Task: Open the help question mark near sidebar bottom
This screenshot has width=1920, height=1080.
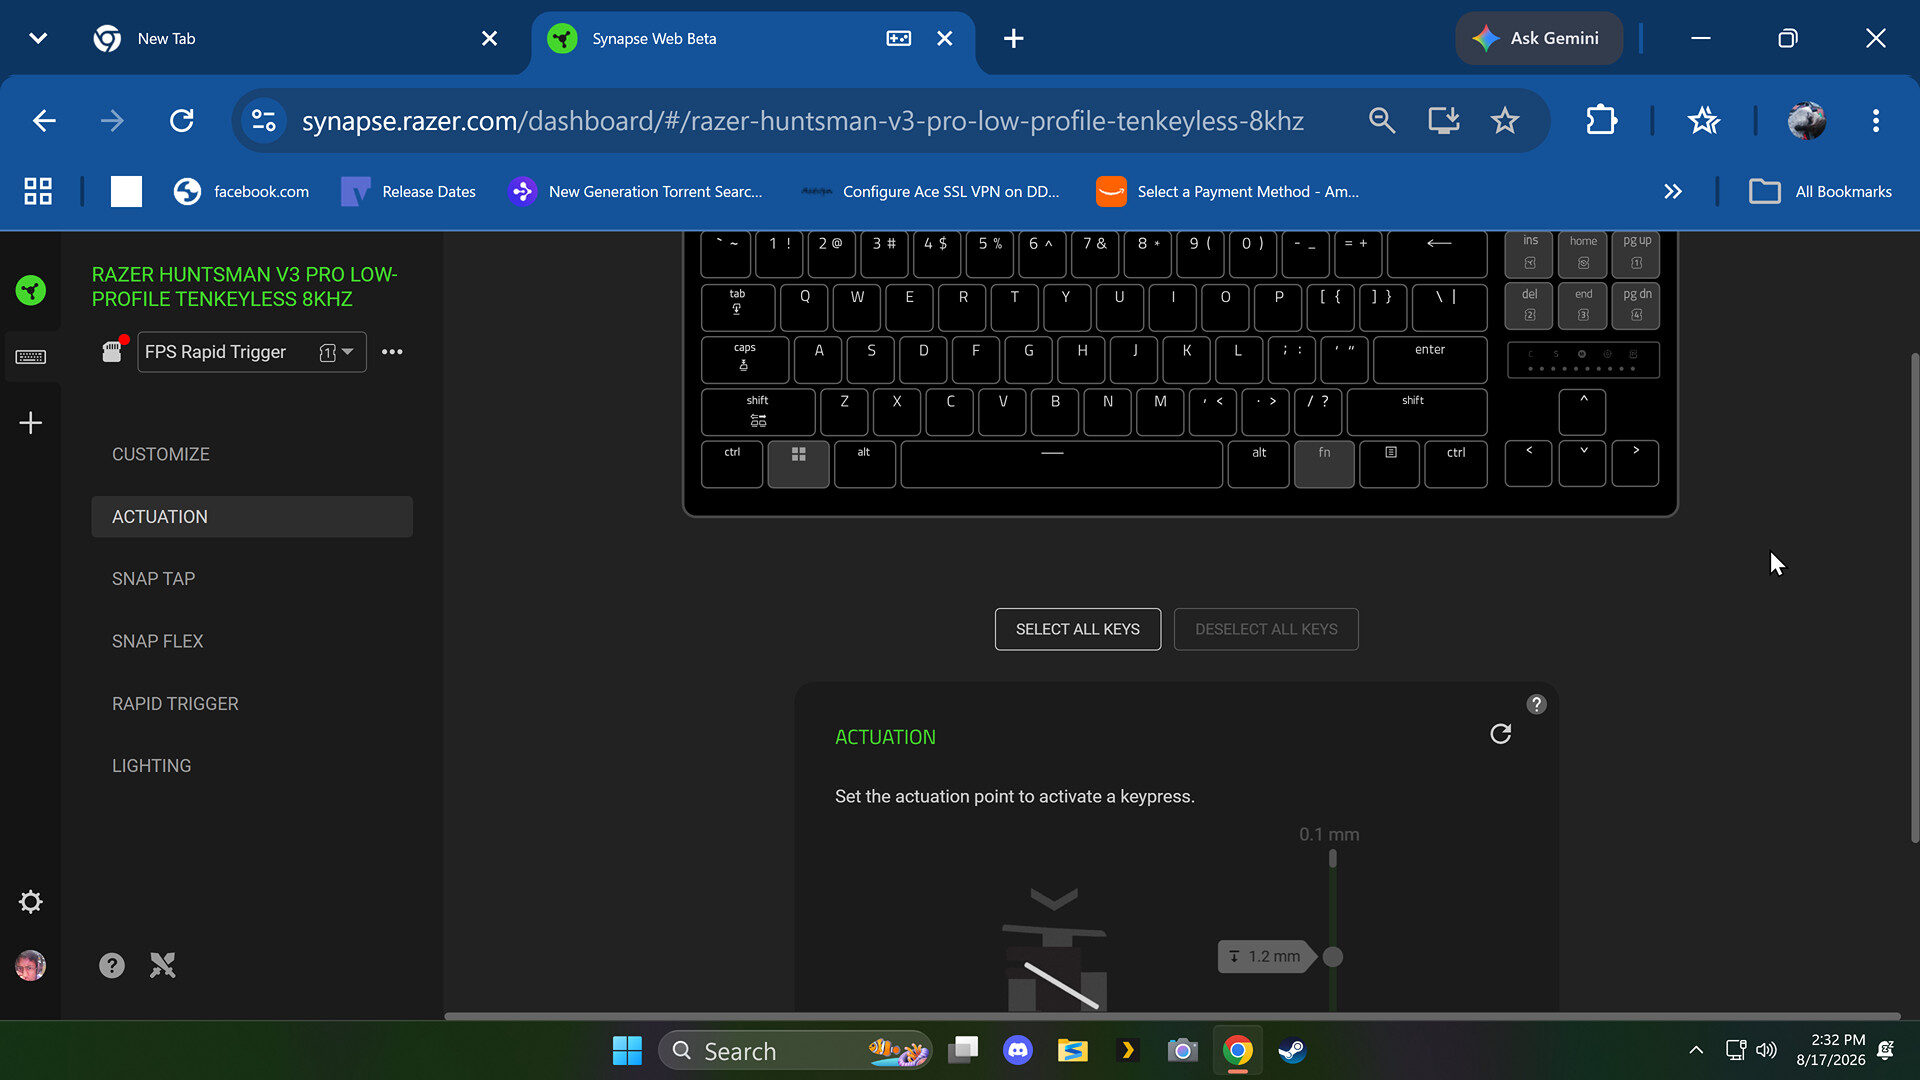Action: point(112,966)
